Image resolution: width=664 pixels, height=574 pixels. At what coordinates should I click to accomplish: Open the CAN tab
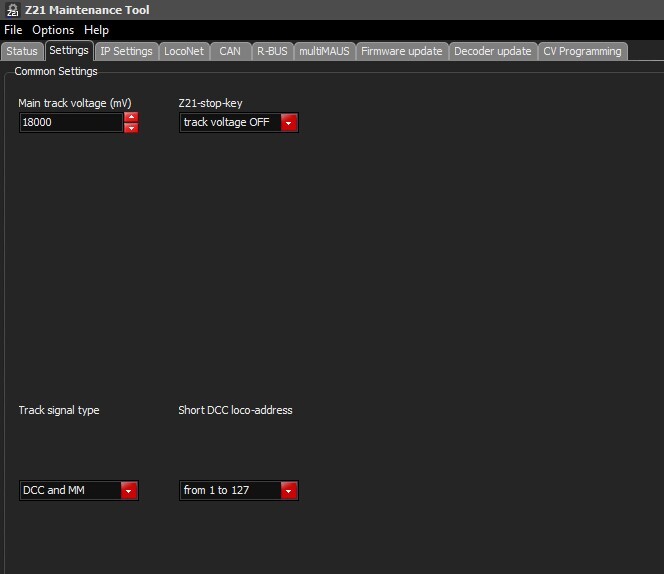(230, 51)
